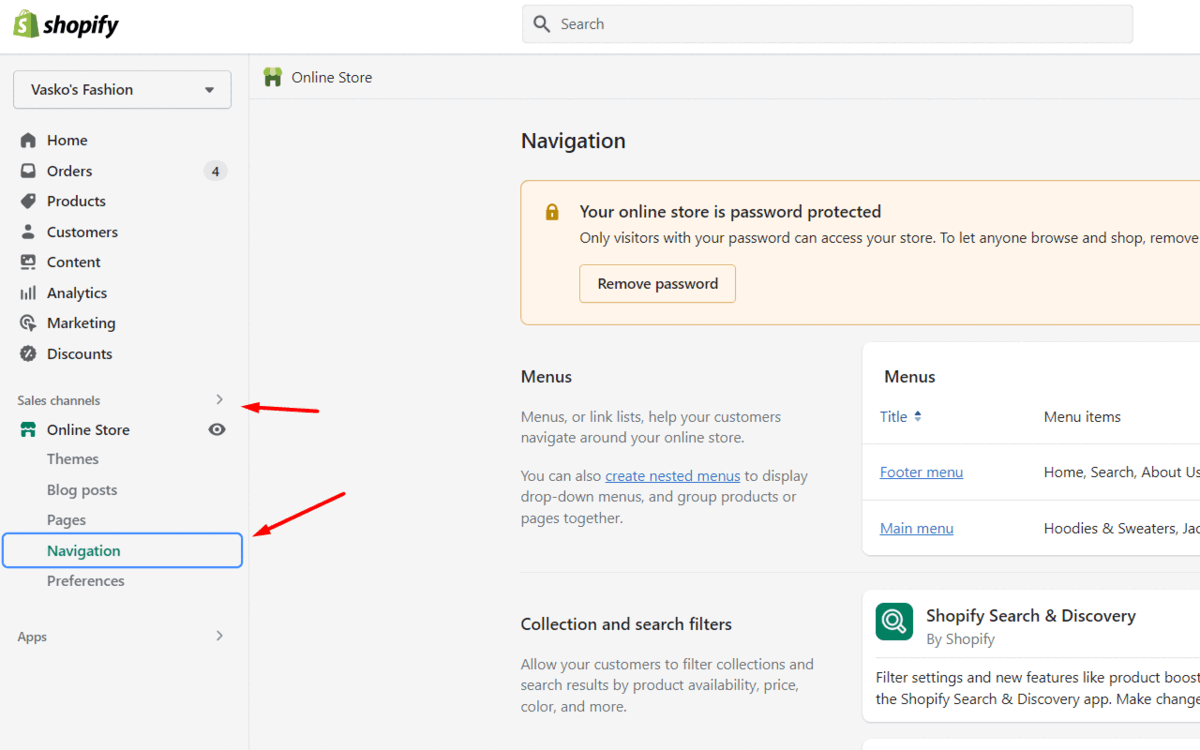The height and width of the screenshot is (750, 1200).
Task: Click the Shopify logo icon
Action: 27,23
